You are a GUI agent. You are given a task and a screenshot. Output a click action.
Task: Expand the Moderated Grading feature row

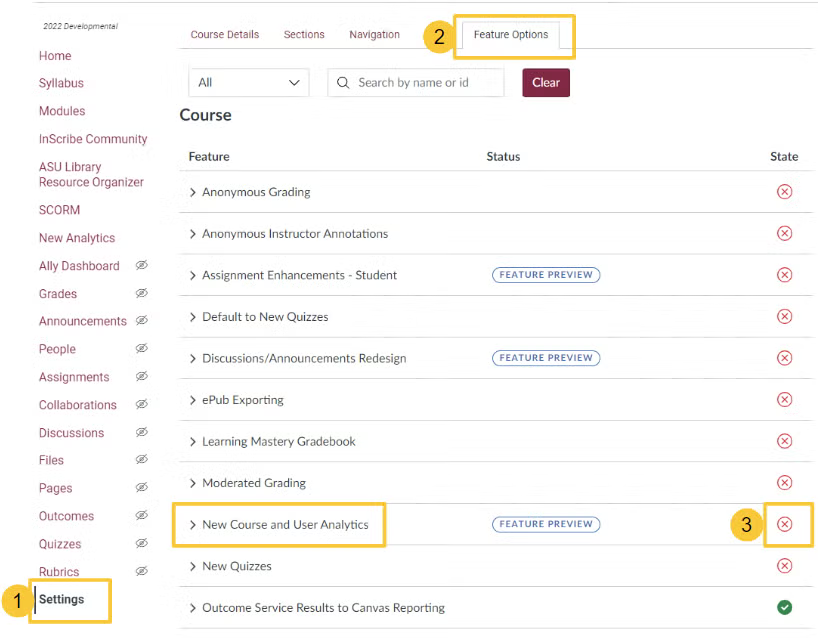(193, 483)
